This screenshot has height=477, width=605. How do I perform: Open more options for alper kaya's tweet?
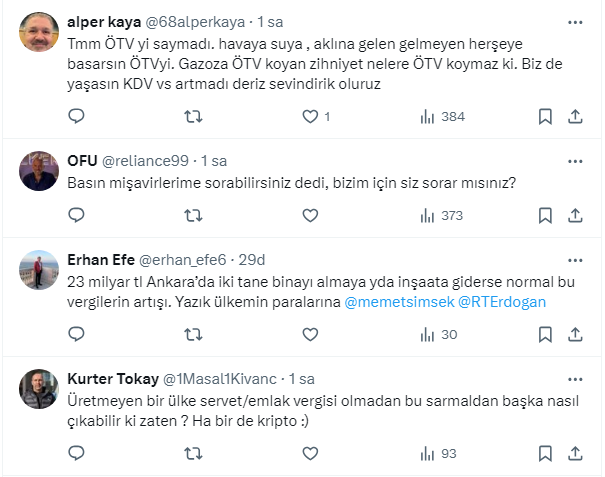577,21
